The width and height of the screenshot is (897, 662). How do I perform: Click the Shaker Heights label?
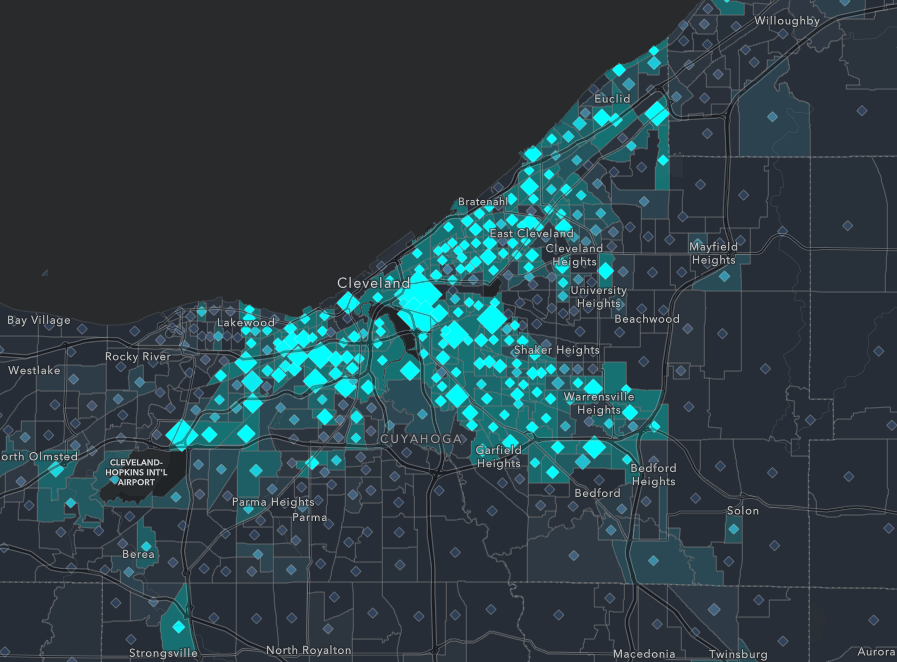(x=556, y=350)
